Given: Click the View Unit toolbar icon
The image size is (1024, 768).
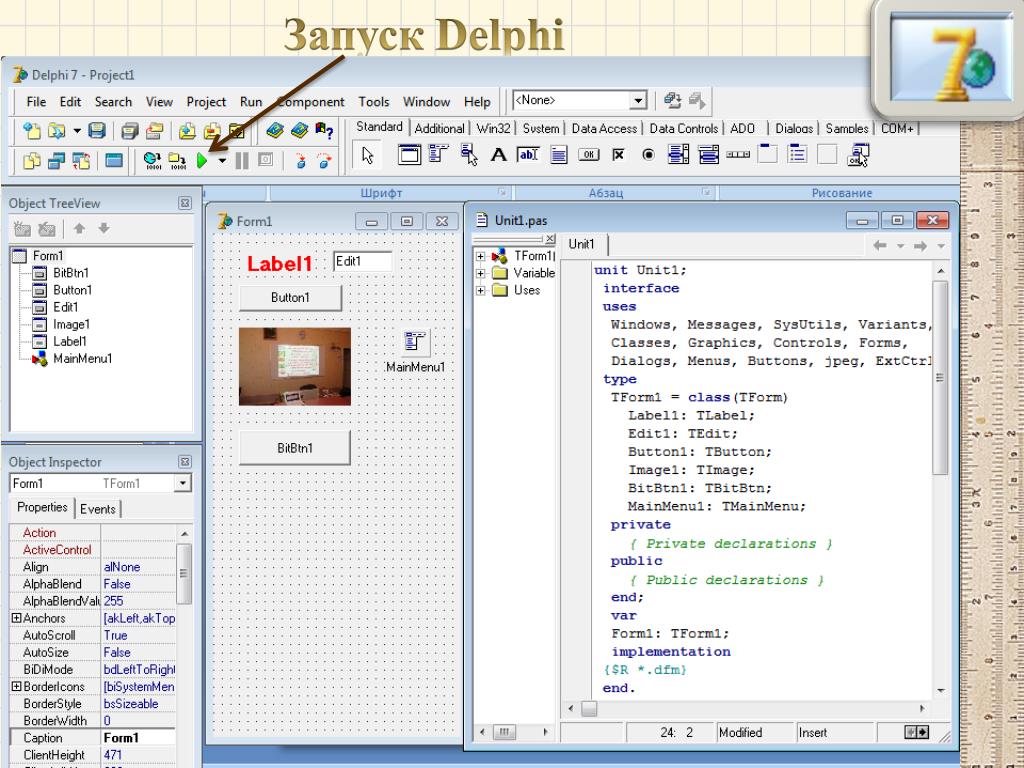Looking at the screenshot, I should point(31,161).
